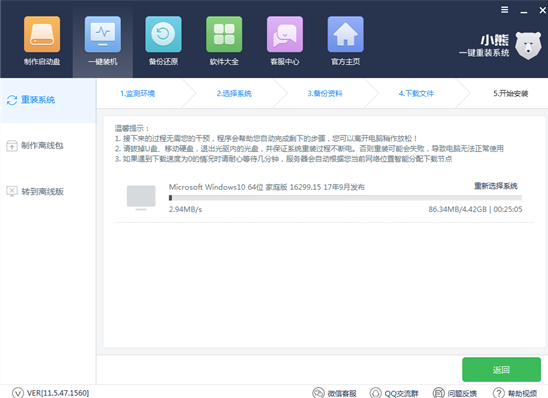Go to step 1.监测环境
Viewport: 548px width, 398px height.
pyautogui.click(x=137, y=93)
